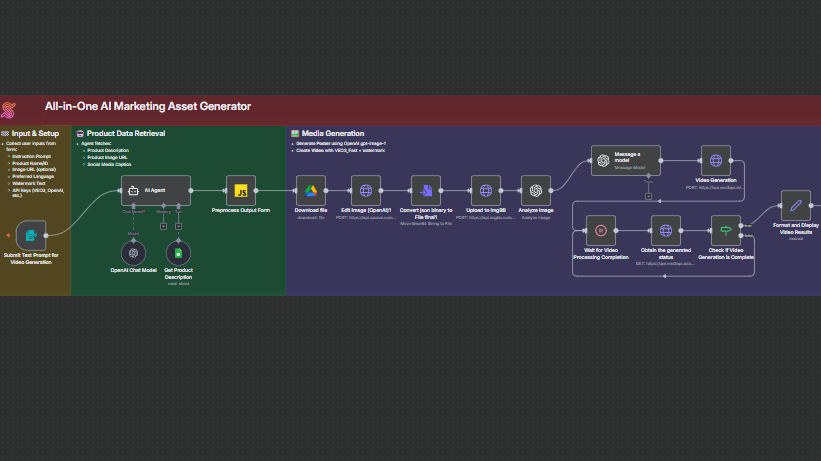The width and height of the screenshot is (821, 461).
Task: Select the Google Drive Download file node
Action: [311, 190]
